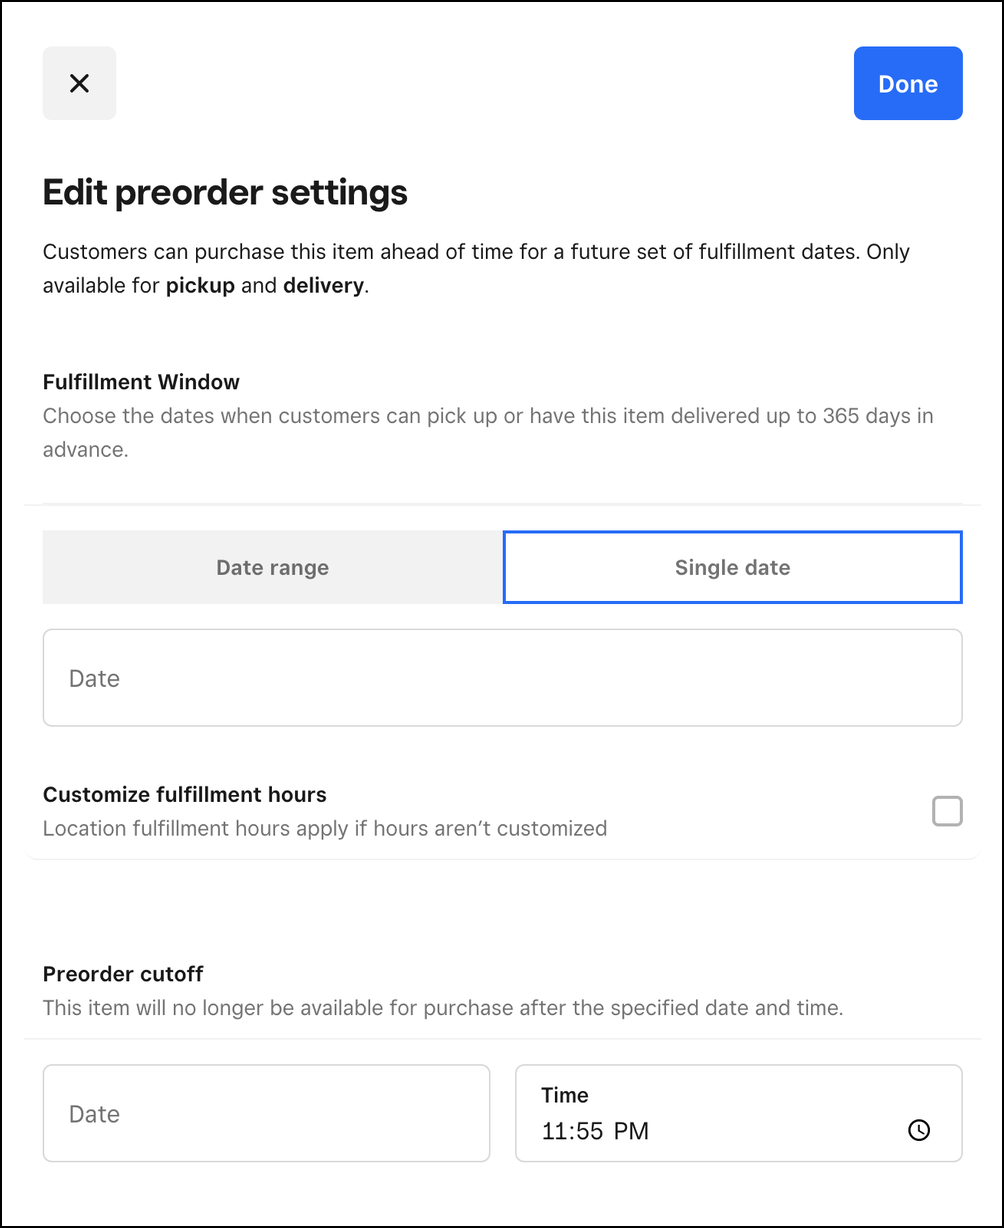Close the preorder settings dialog
This screenshot has height=1228, width=1004.
pos(79,84)
